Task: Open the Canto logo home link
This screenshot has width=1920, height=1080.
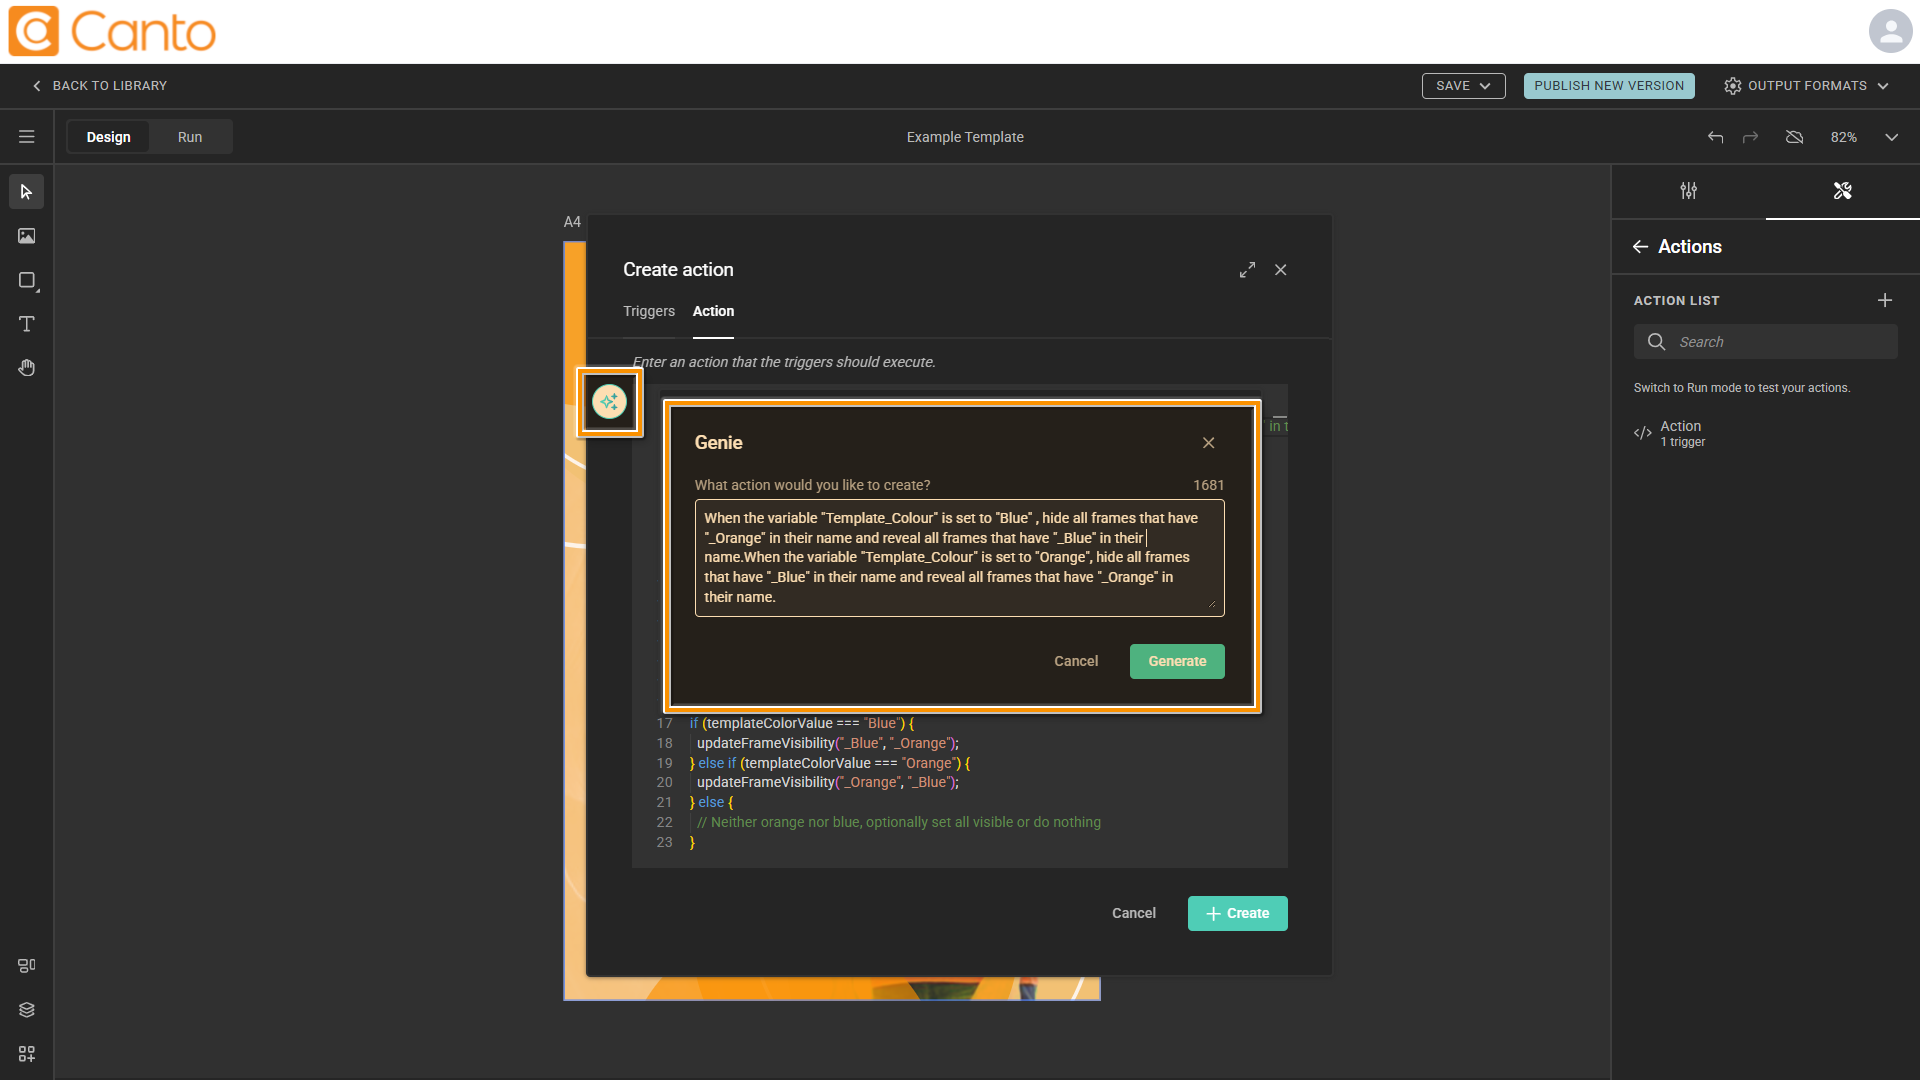Action: click(x=112, y=32)
